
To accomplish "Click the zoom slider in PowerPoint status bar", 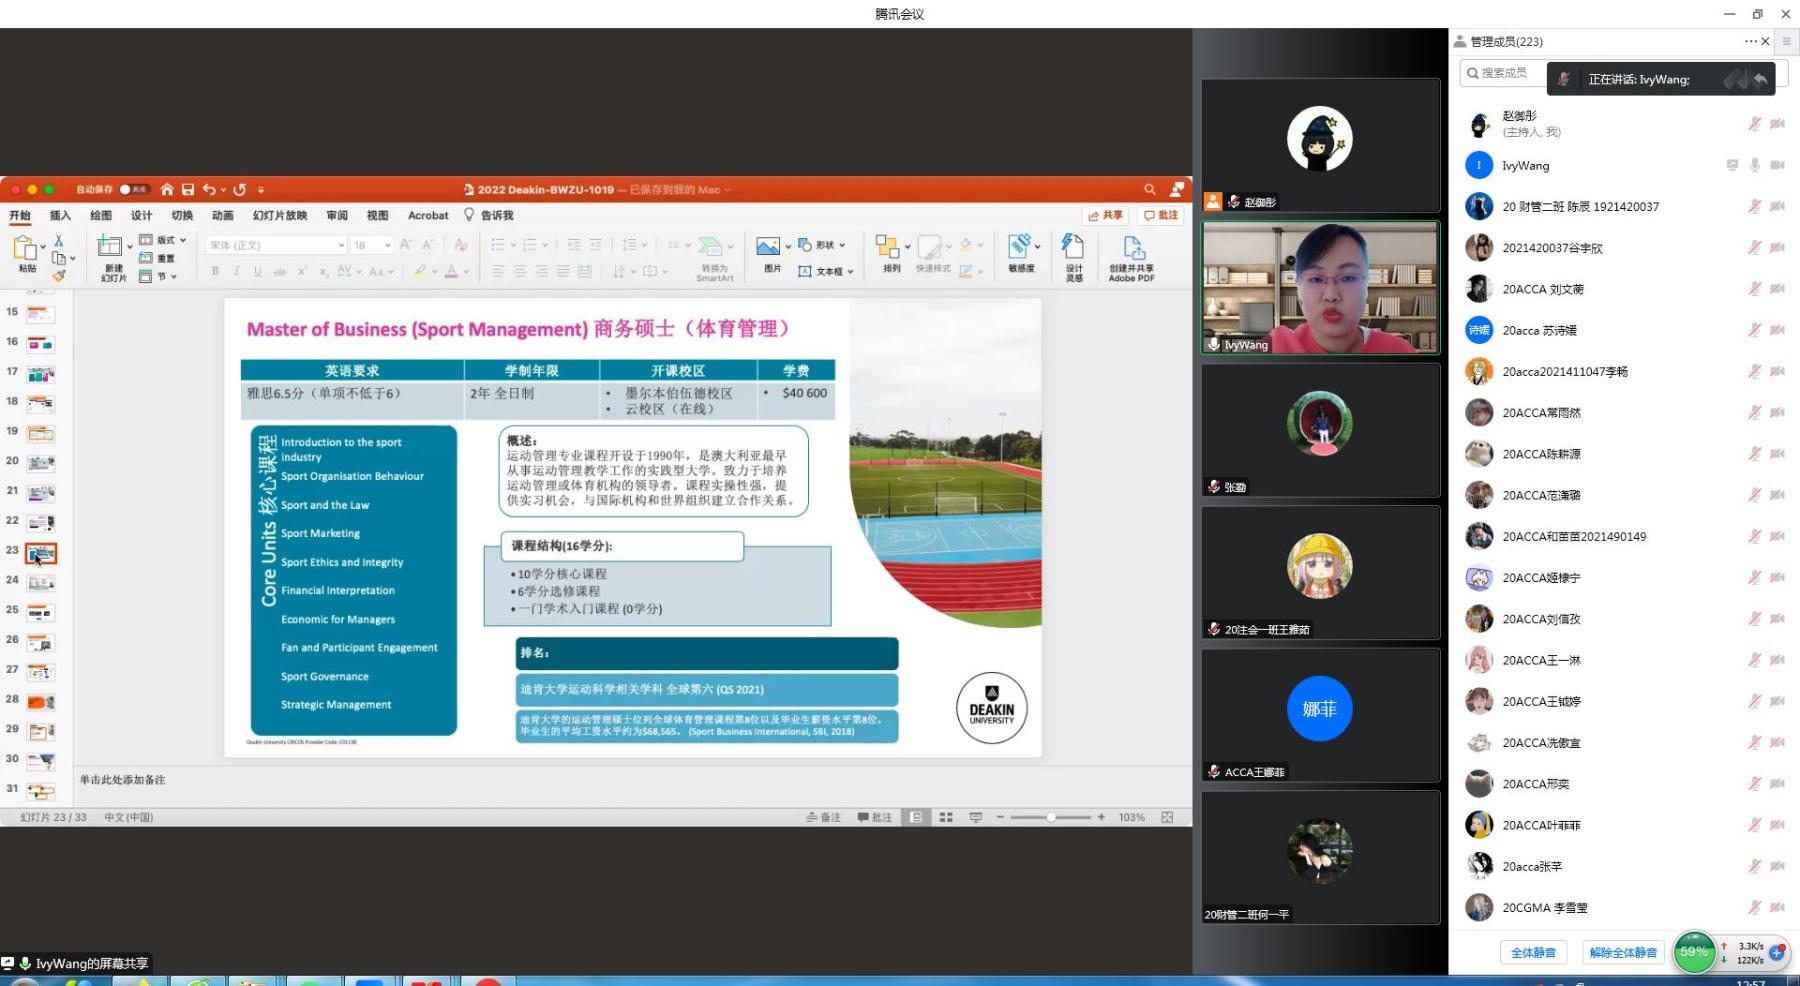I will tap(1050, 817).
